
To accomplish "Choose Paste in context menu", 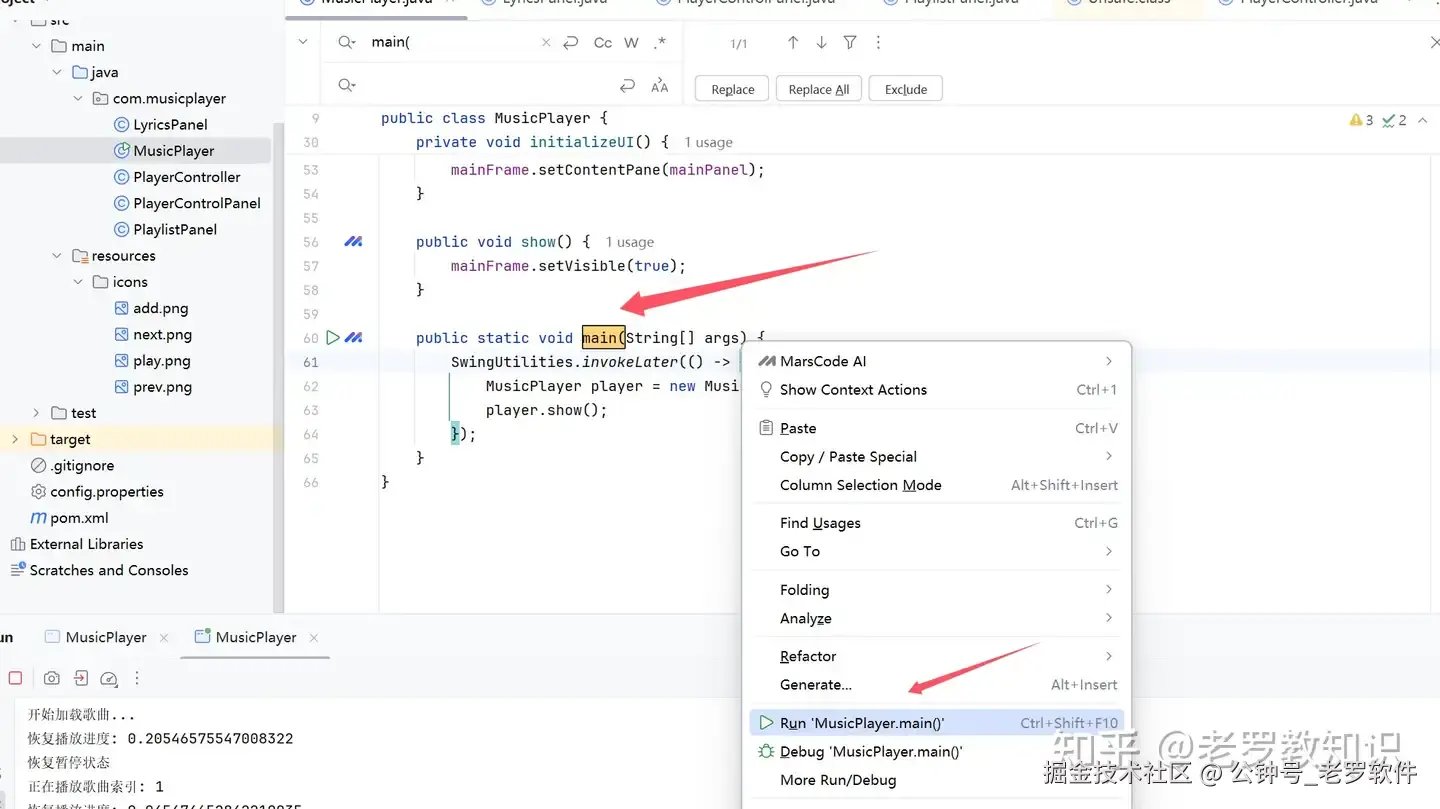I will [x=935, y=428].
